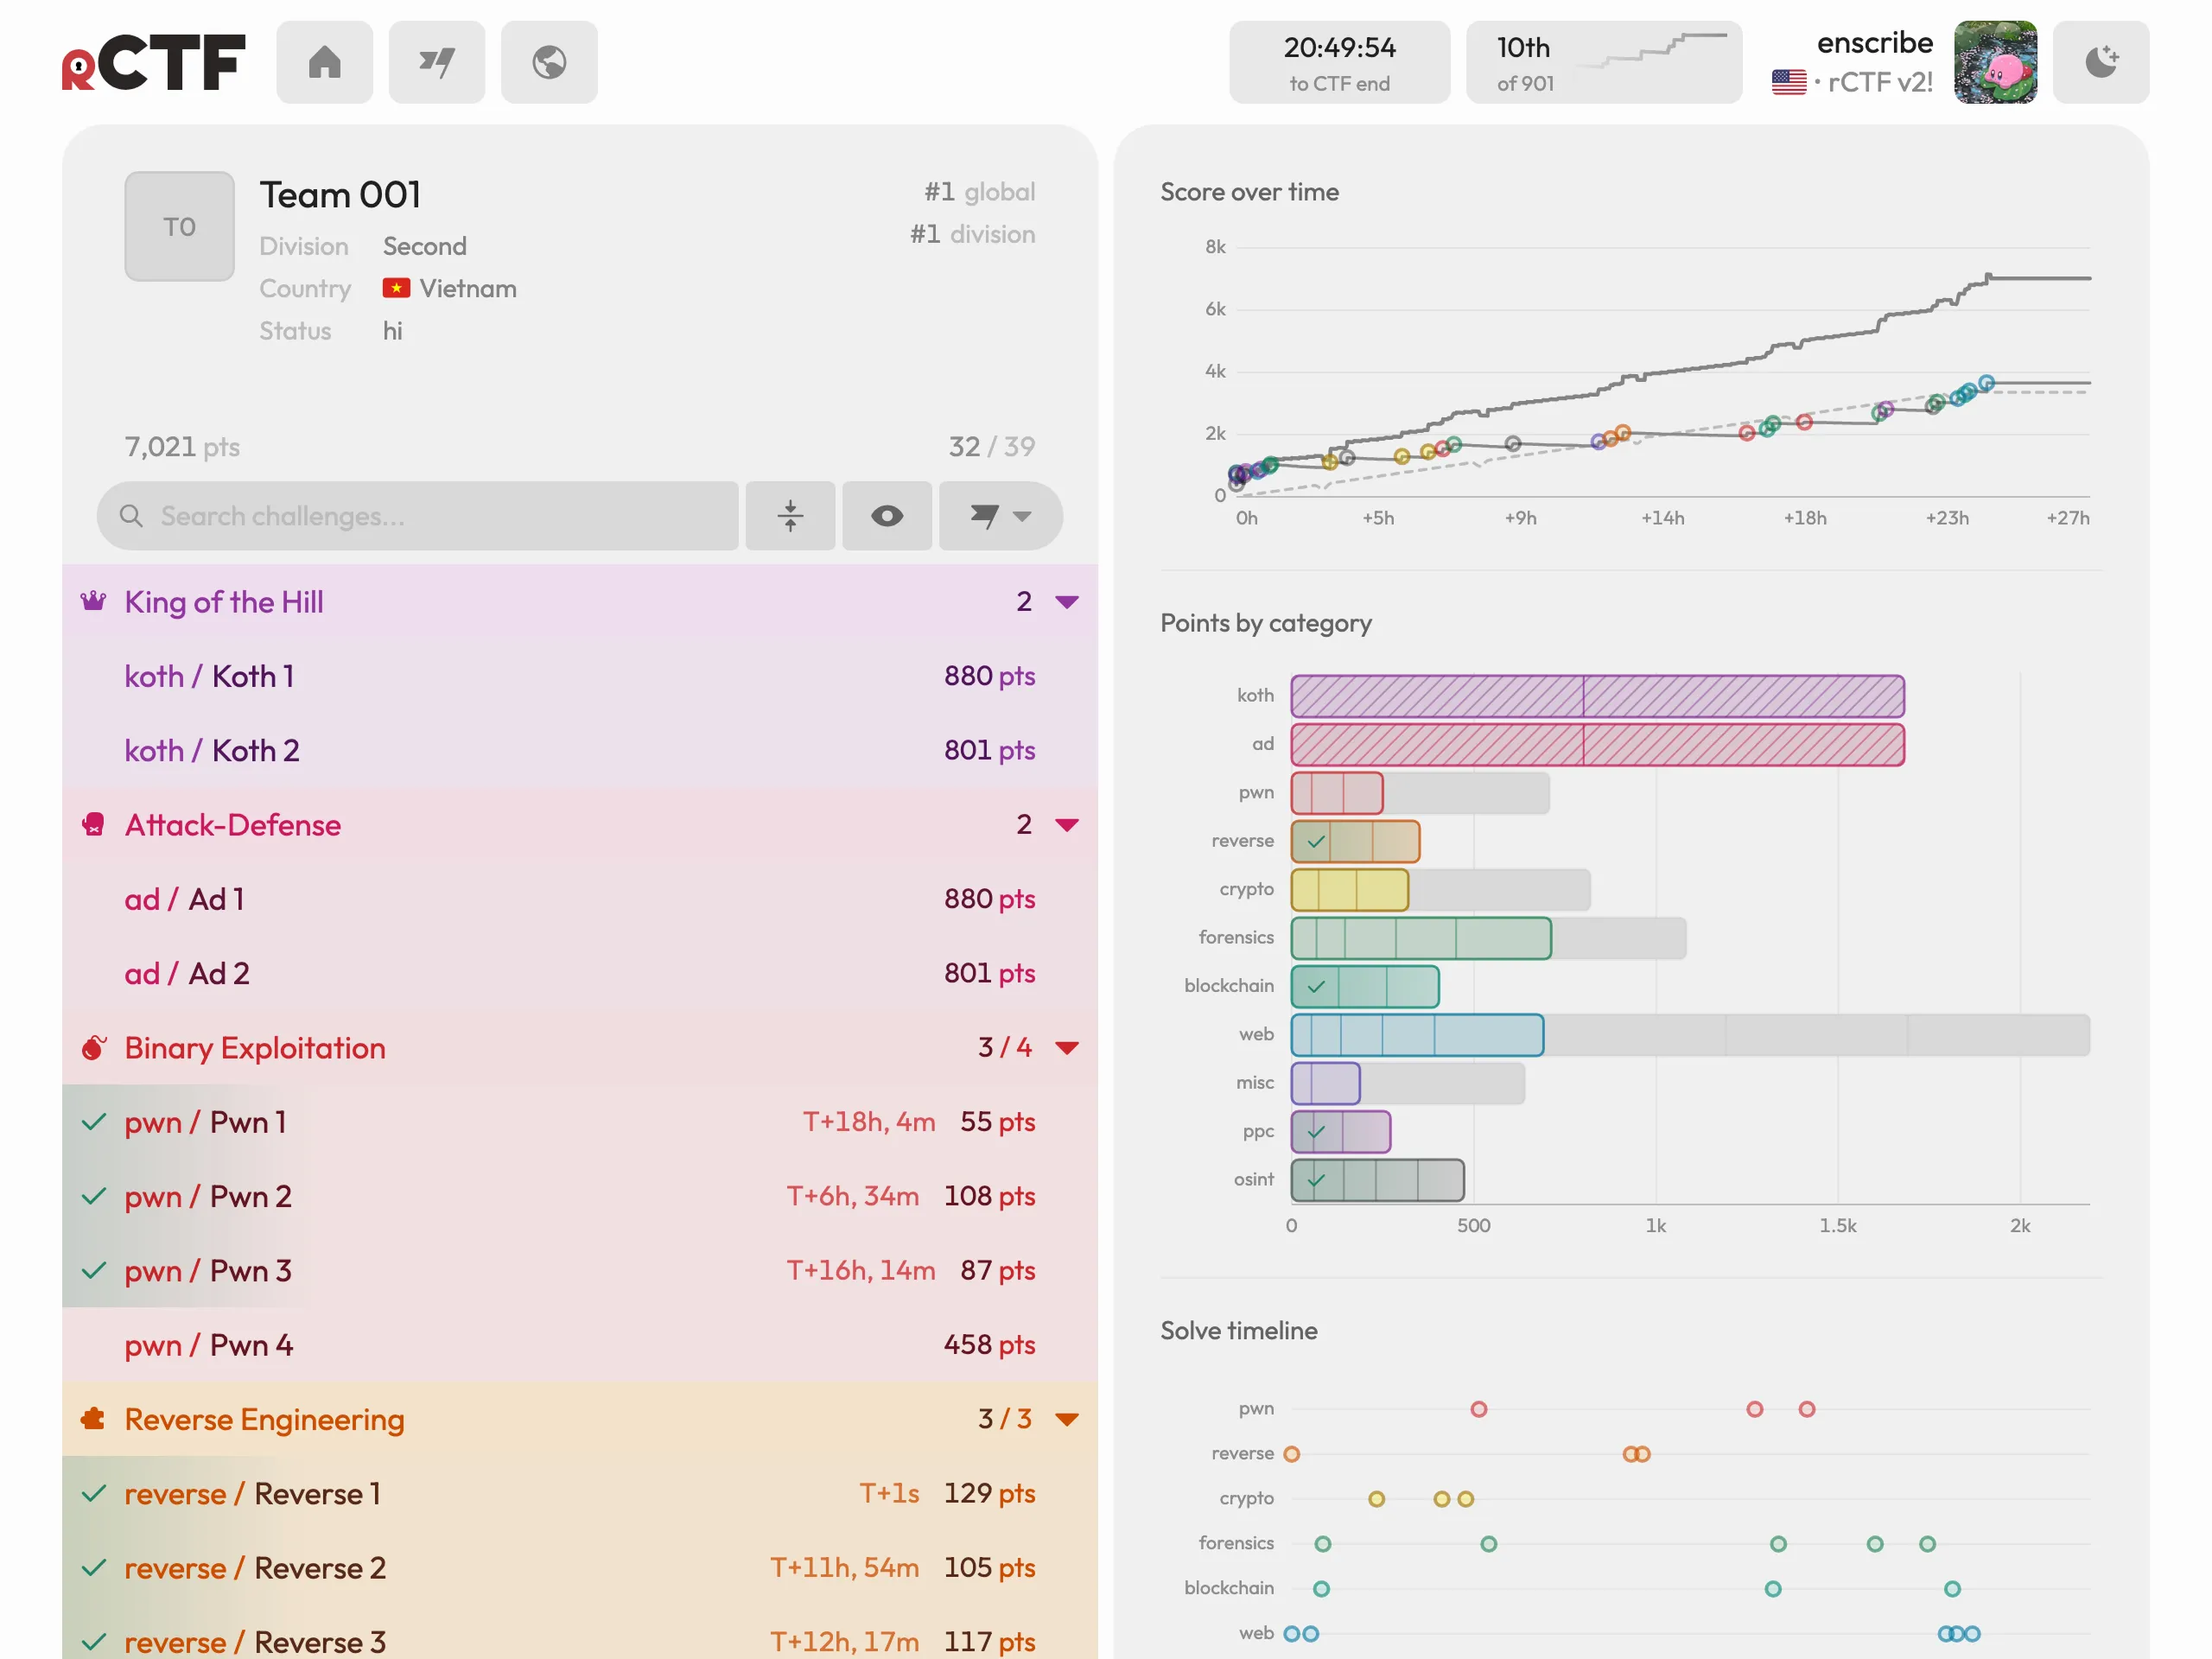Open enscribe profile avatar
Screen dimensions: 2212x1659
click(1995, 62)
